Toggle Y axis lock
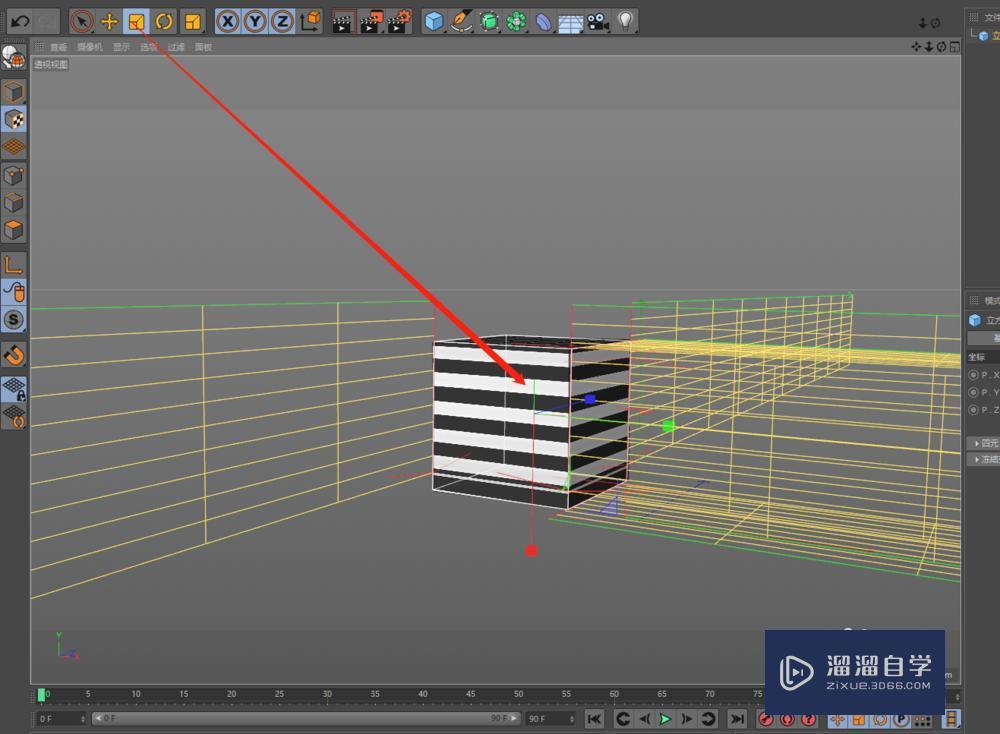Viewport: 1000px width, 734px height. [x=255, y=22]
